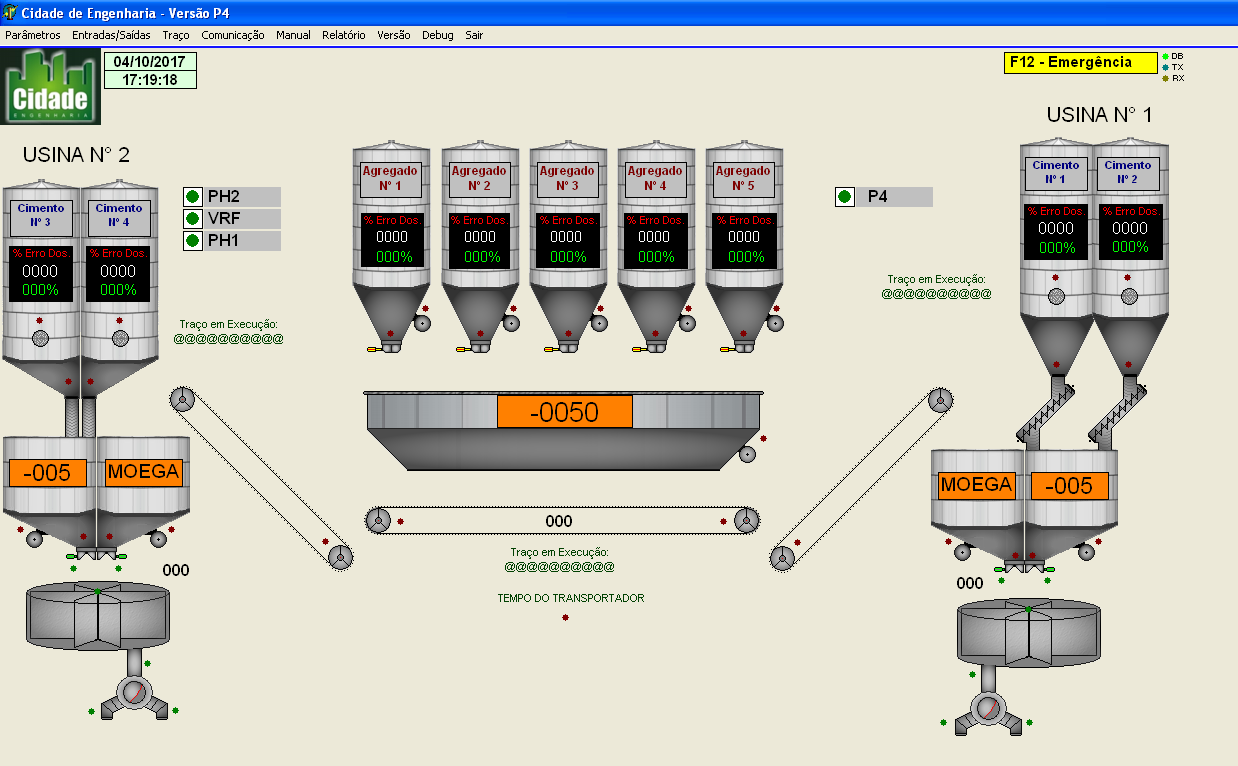Click the Cidade Engenharia logo

51,87
